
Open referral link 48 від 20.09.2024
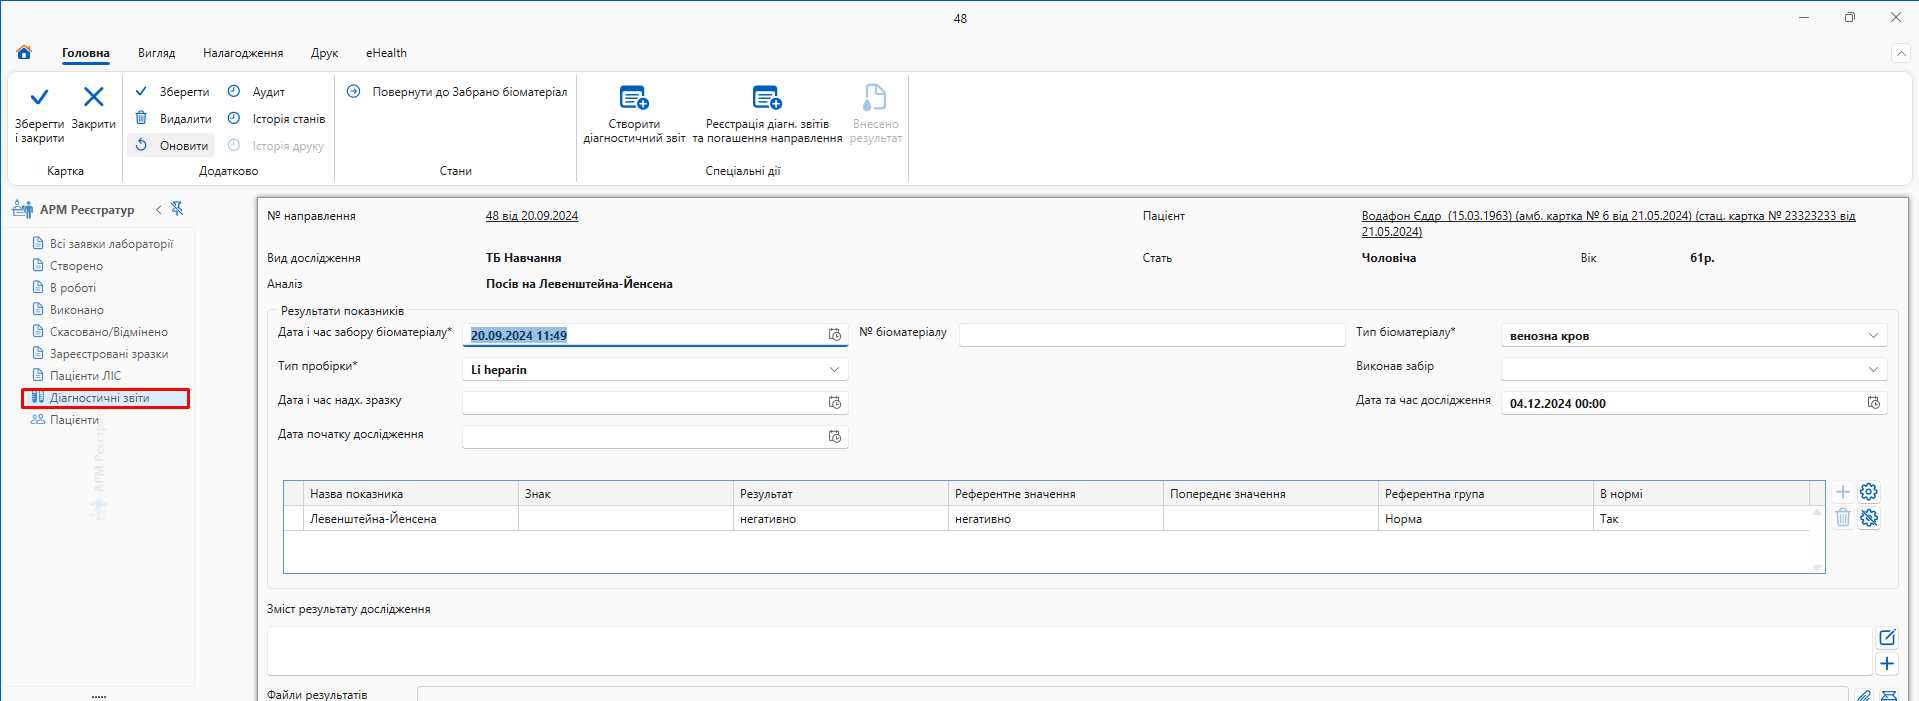click(x=531, y=216)
